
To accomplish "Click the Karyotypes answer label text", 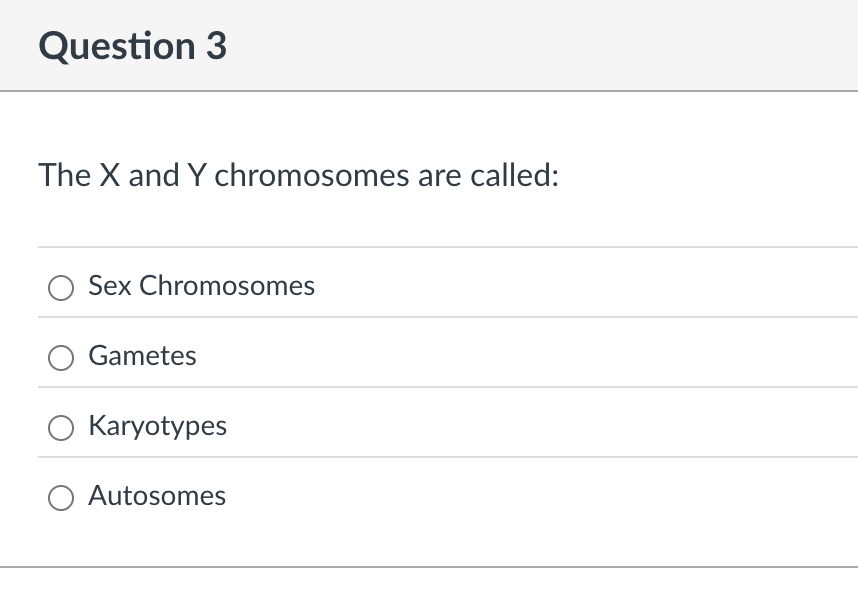I will [158, 426].
